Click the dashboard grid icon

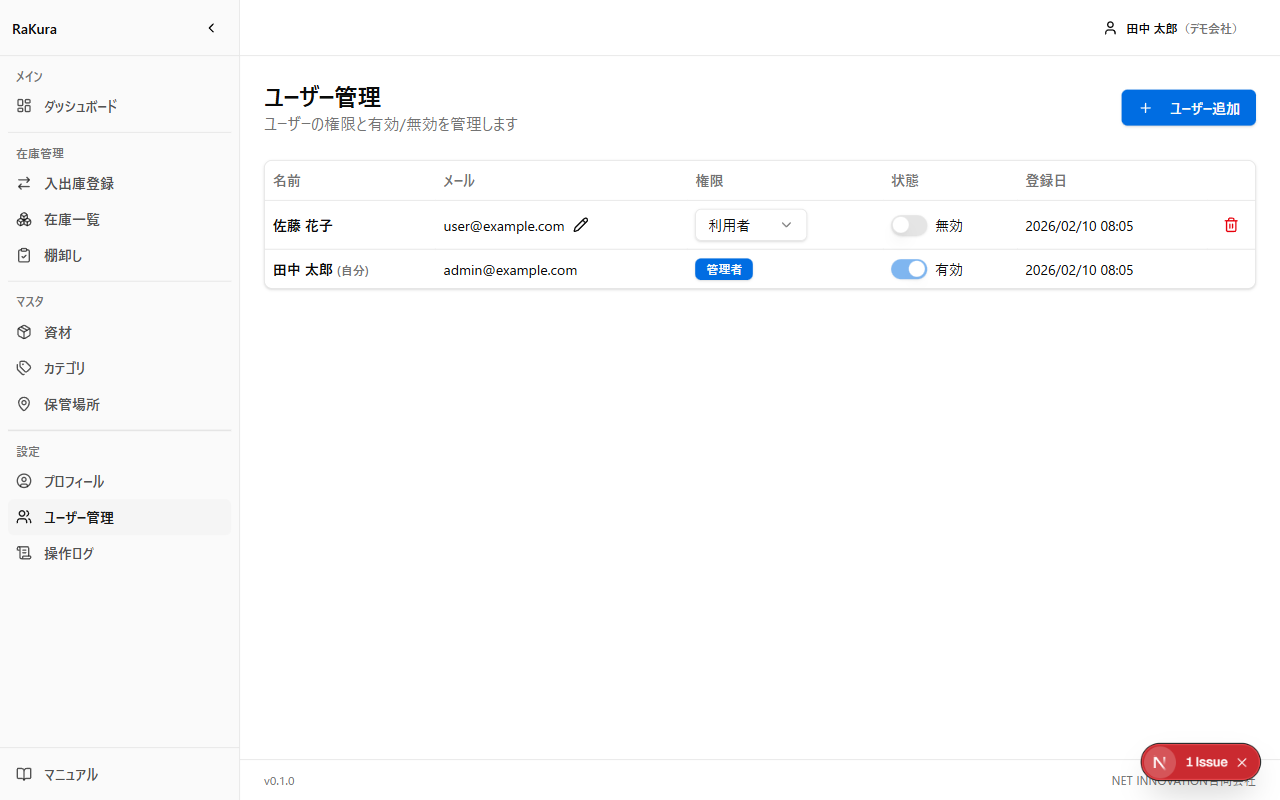pos(24,106)
